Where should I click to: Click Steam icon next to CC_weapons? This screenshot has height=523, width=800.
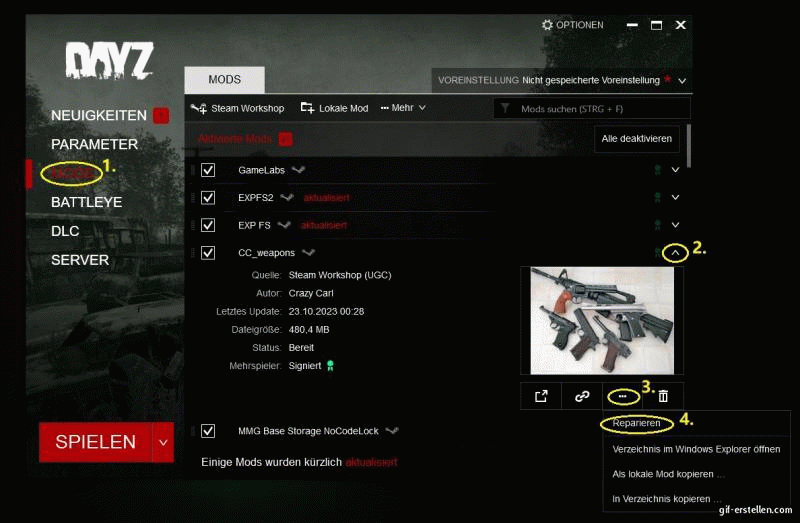(x=308, y=253)
